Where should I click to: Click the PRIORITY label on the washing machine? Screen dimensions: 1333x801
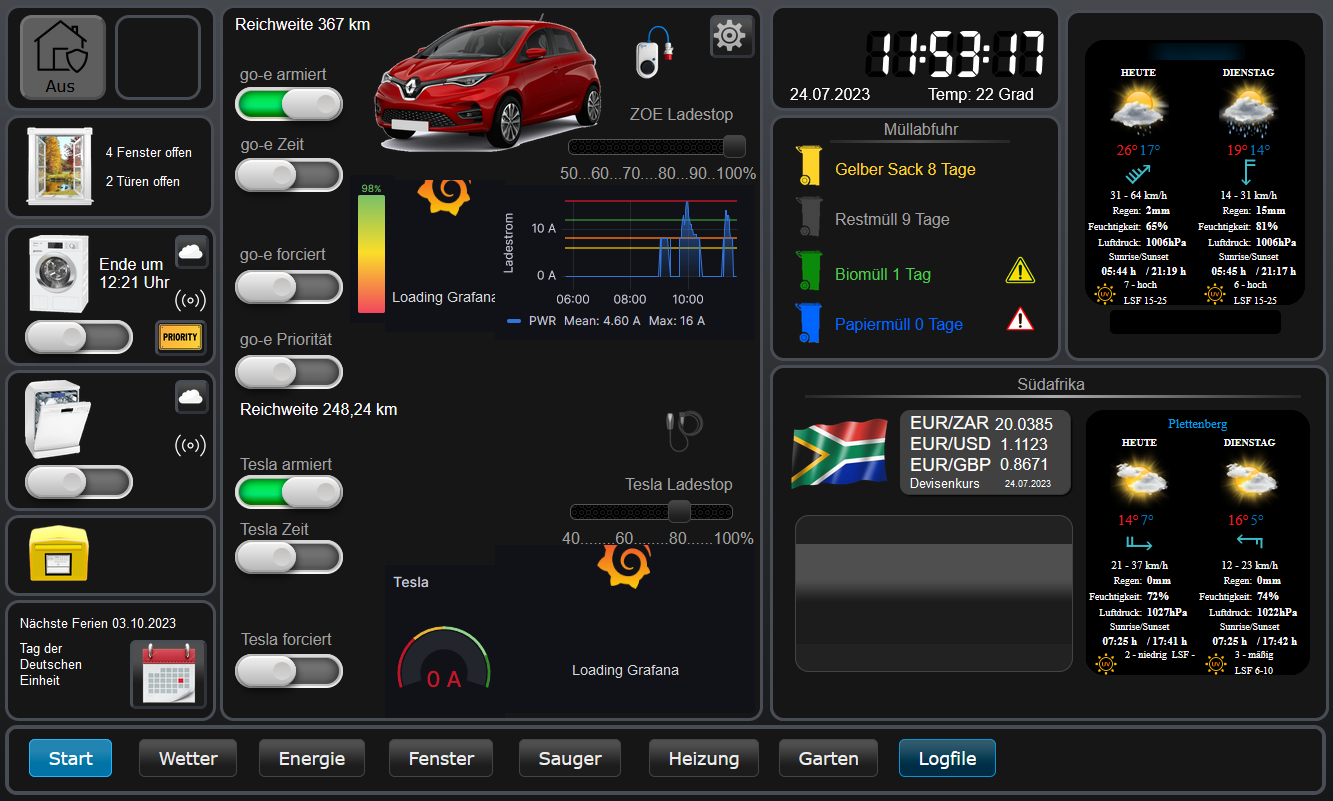[x=180, y=337]
